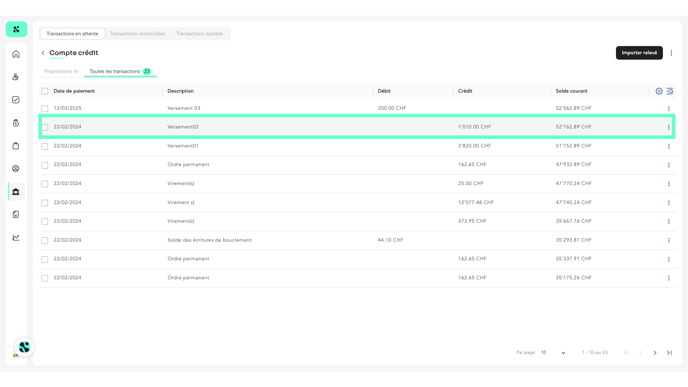This screenshot has height=387, width=688.
Task: Open the round circle icon in sidebar
Action: (x=16, y=168)
